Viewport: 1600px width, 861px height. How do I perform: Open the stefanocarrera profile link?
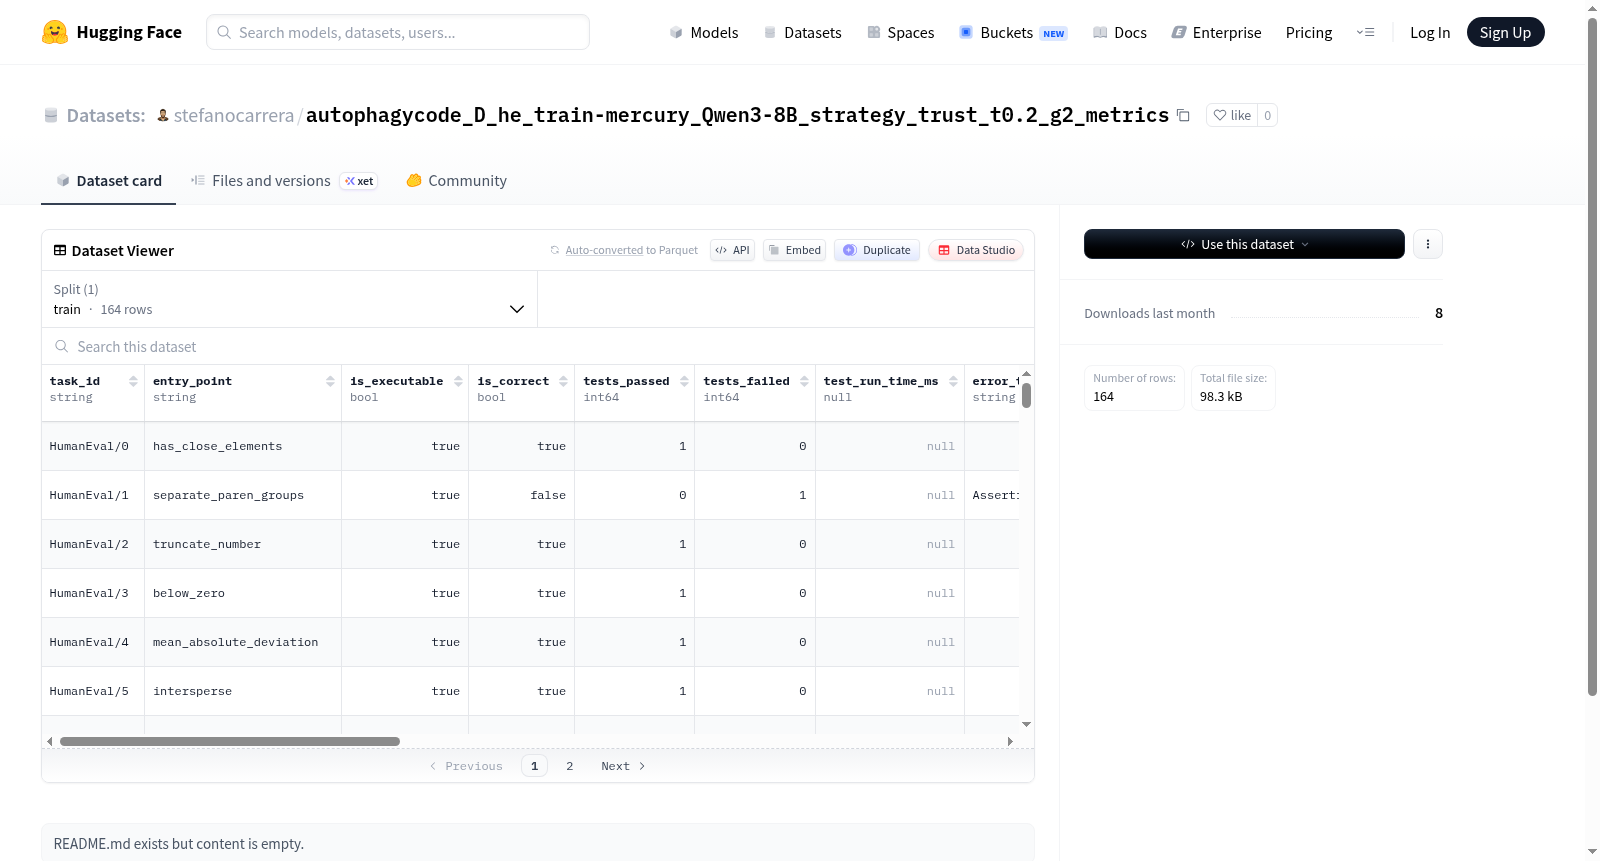click(234, 115)
